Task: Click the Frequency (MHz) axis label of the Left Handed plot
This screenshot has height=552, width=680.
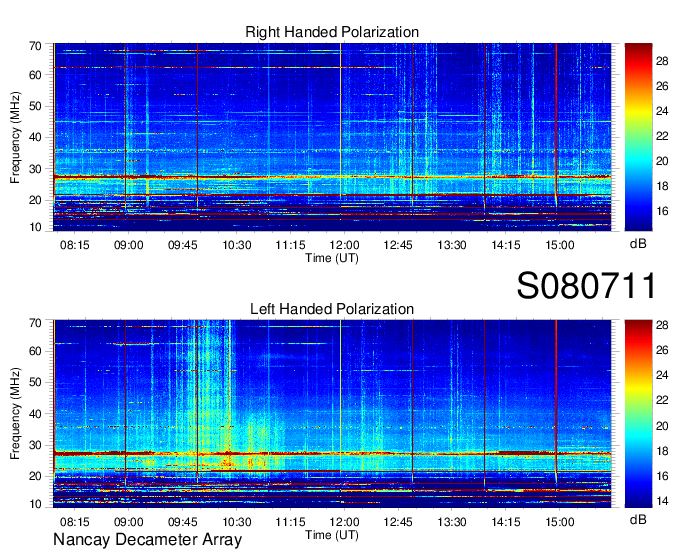Action: click(x=15, y=414)
